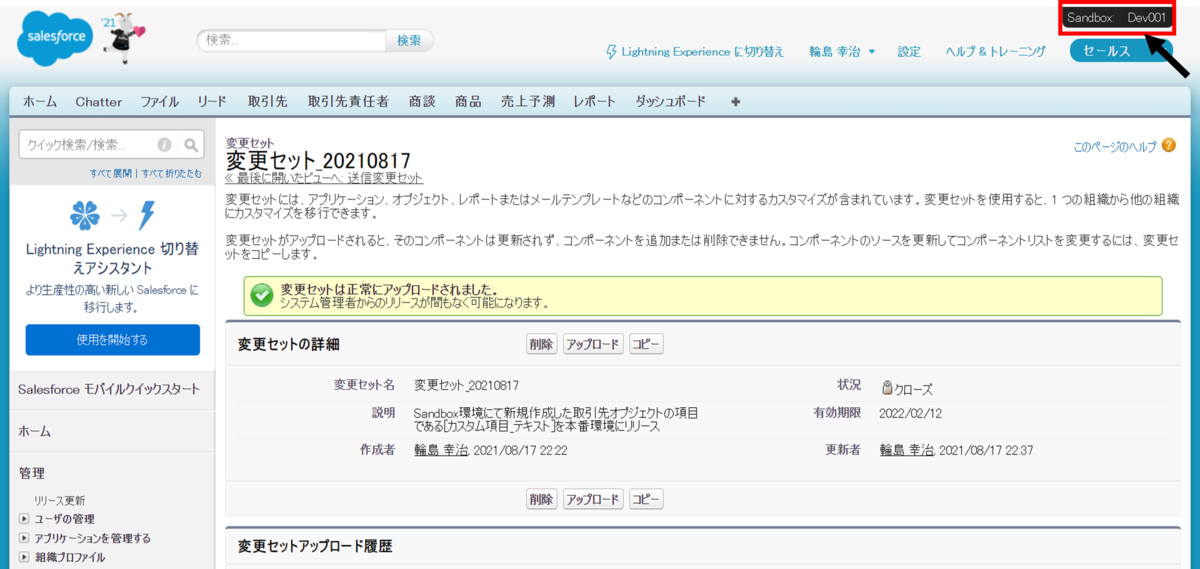Click 輪島 幸治 link in the 更新者 row
The width and height of the screenshot is (1200, 569).
coord(907,450)
